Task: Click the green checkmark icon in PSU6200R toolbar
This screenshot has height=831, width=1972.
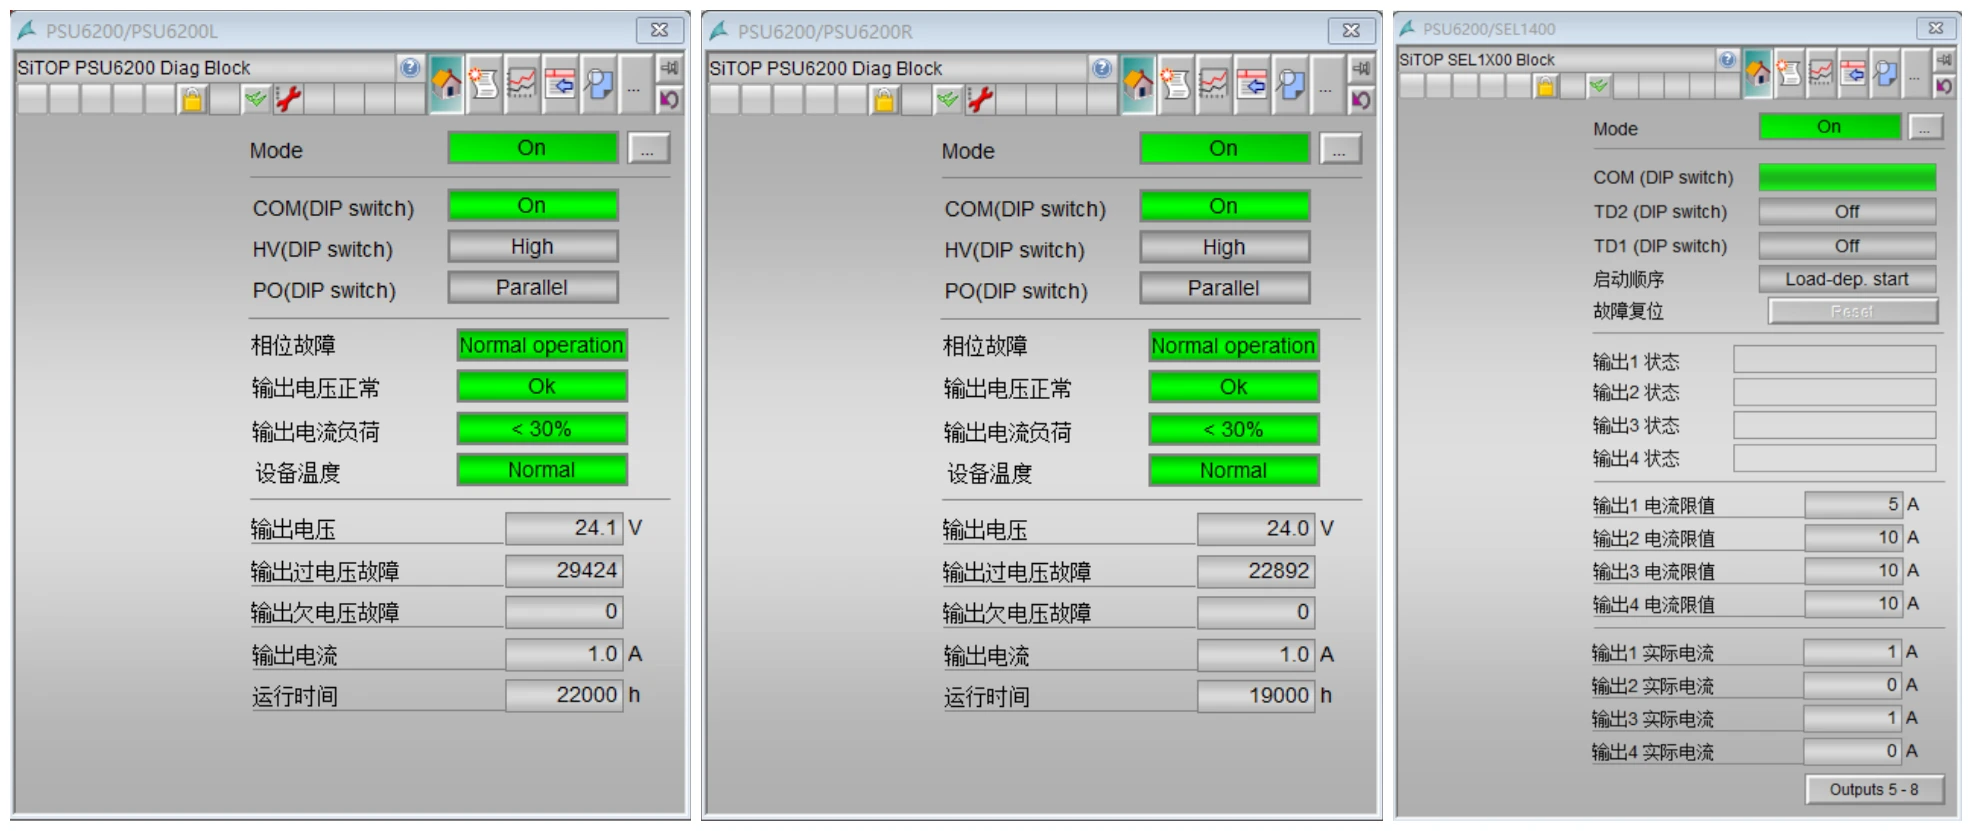Action: pyautogui.click(x=947, y=100)
